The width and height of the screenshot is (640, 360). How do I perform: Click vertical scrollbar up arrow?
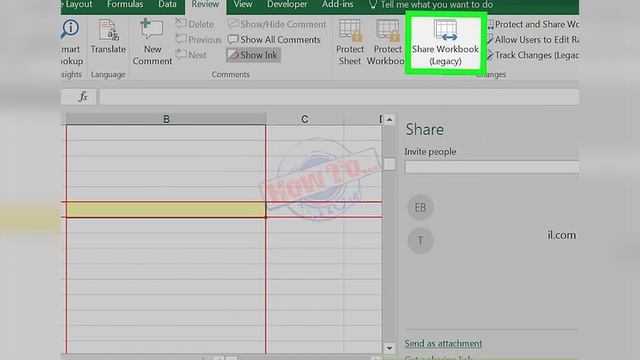389,120
